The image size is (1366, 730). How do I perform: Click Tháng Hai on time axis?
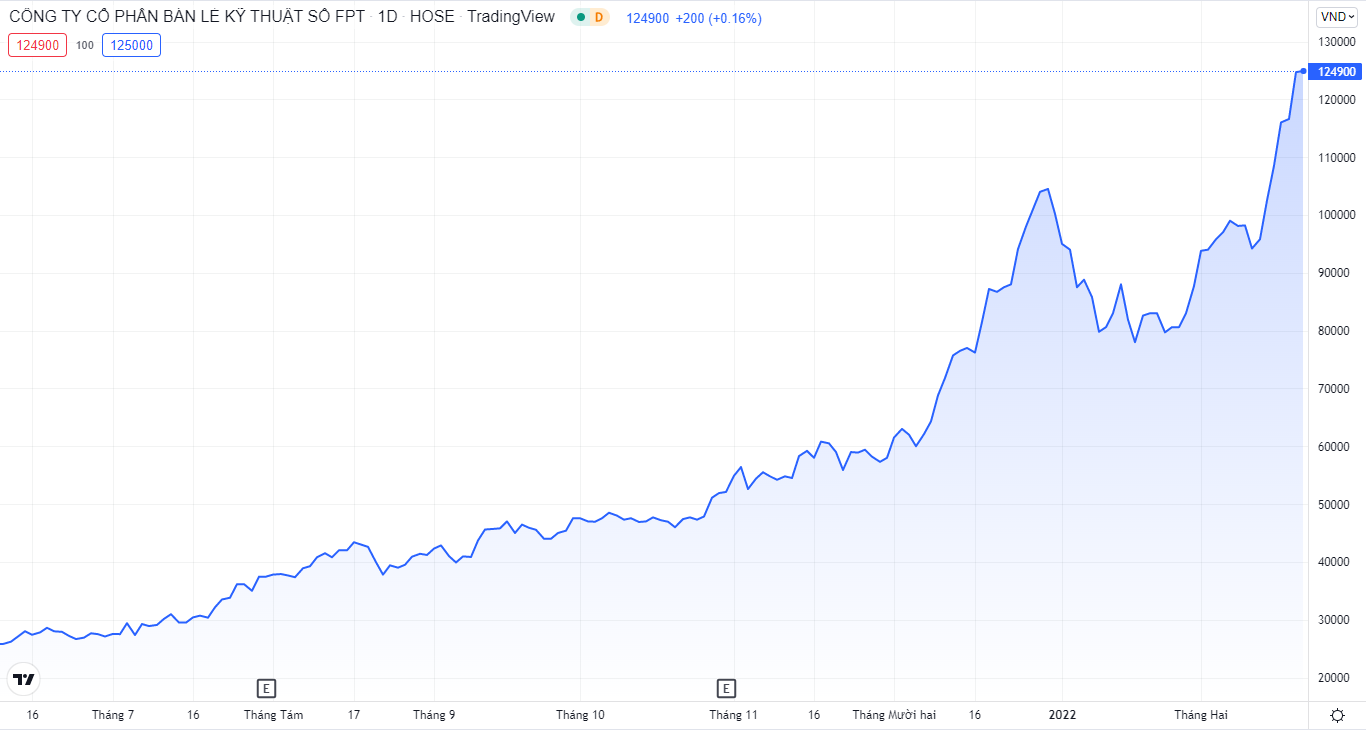pos(1200,715)
